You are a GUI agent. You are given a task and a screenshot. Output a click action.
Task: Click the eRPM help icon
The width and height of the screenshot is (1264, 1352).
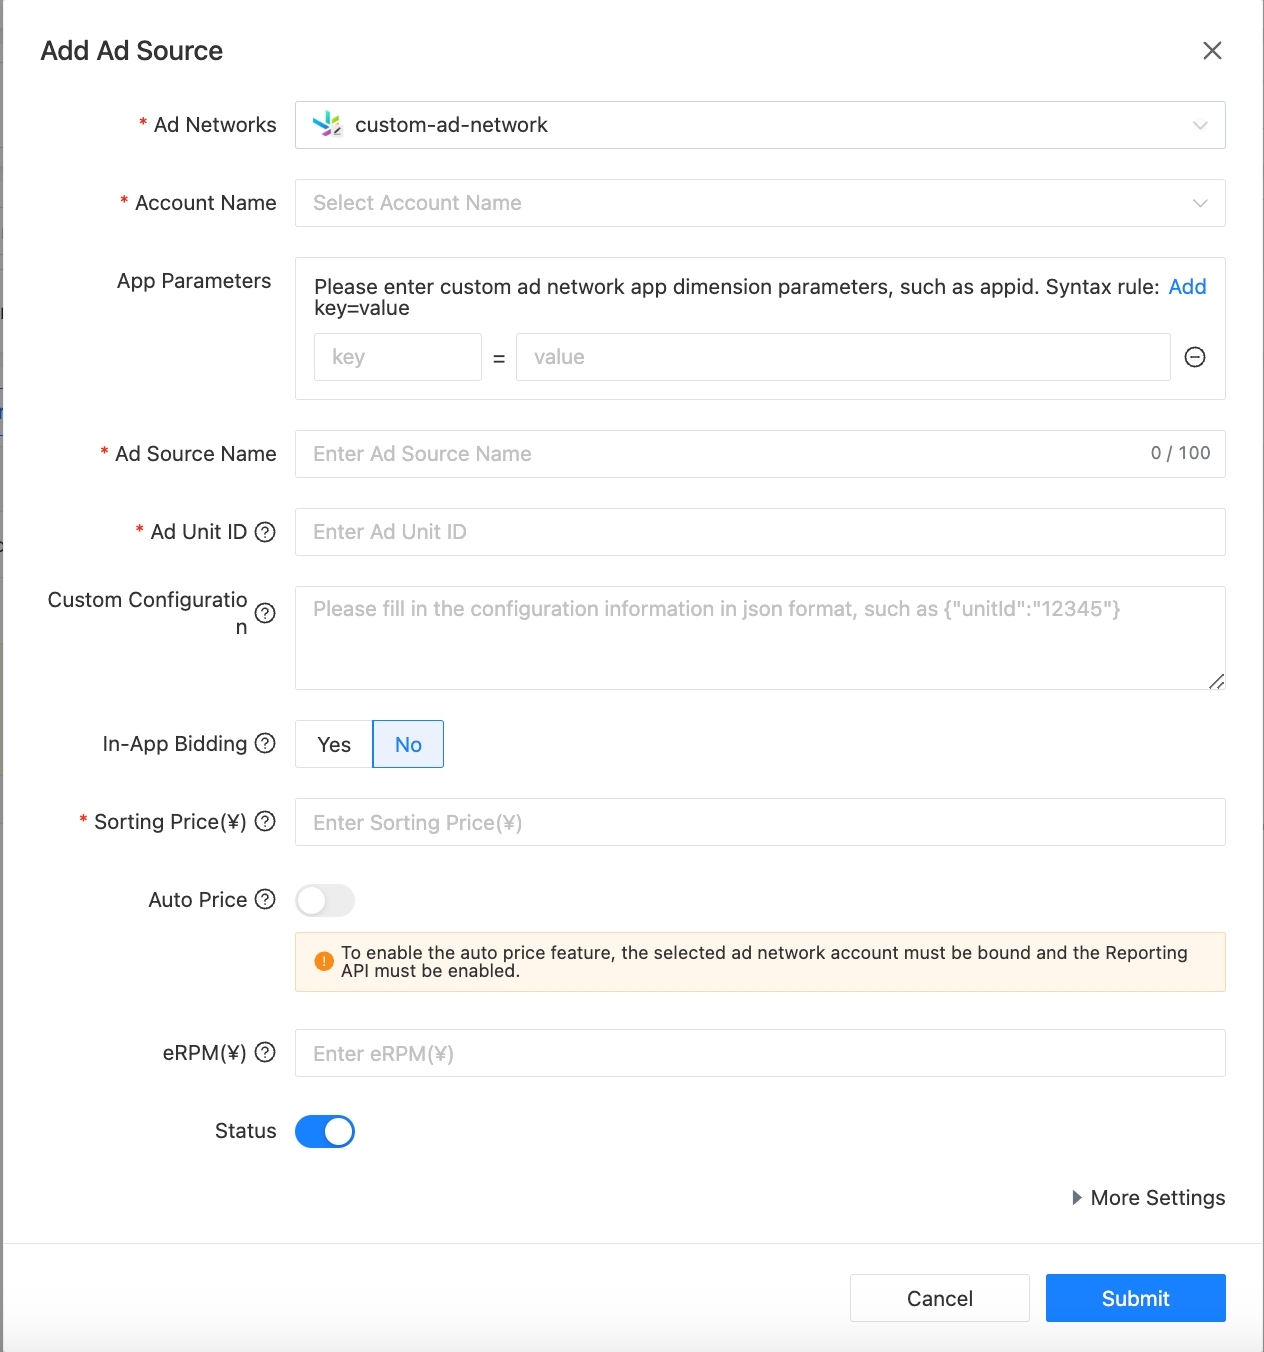(265, 1052)
